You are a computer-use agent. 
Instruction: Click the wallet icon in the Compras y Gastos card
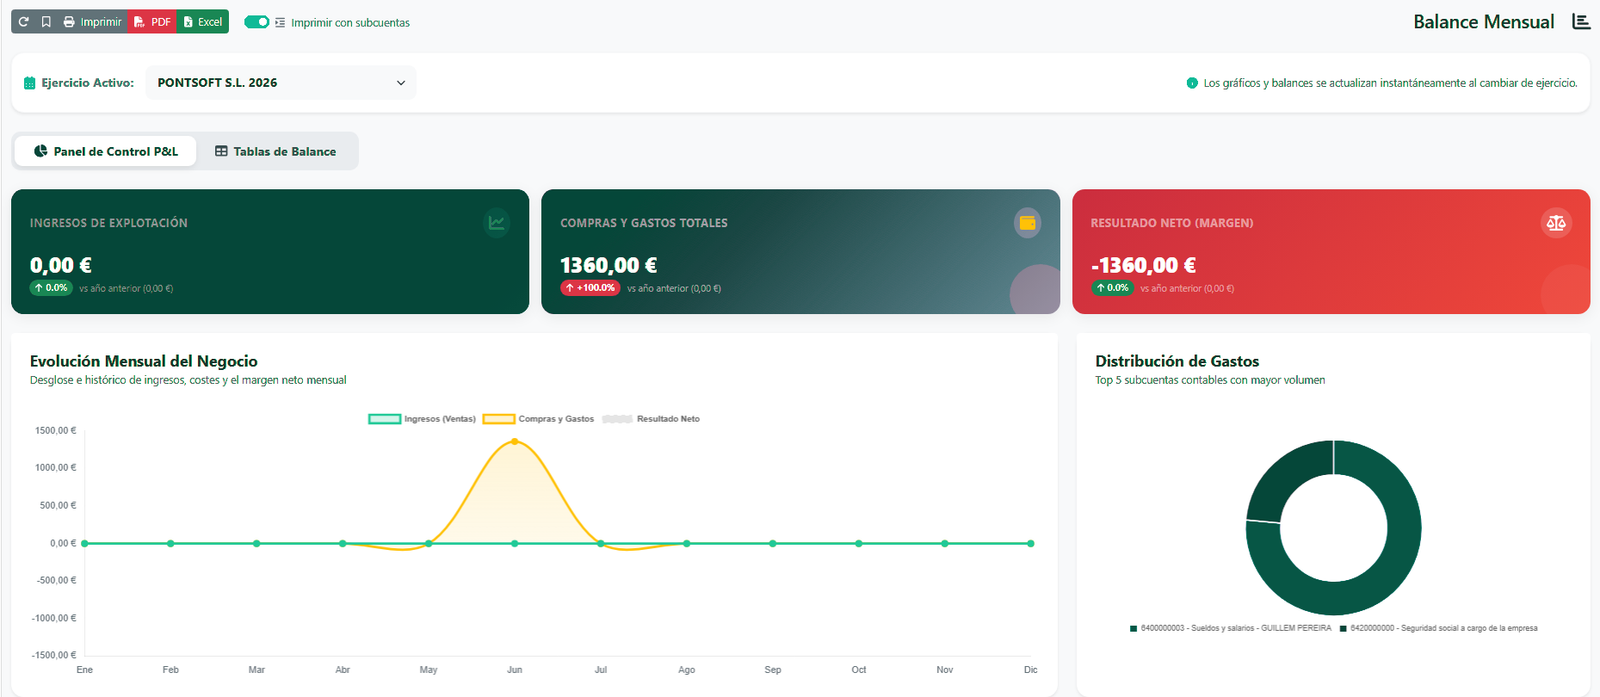click(1027, 222)
